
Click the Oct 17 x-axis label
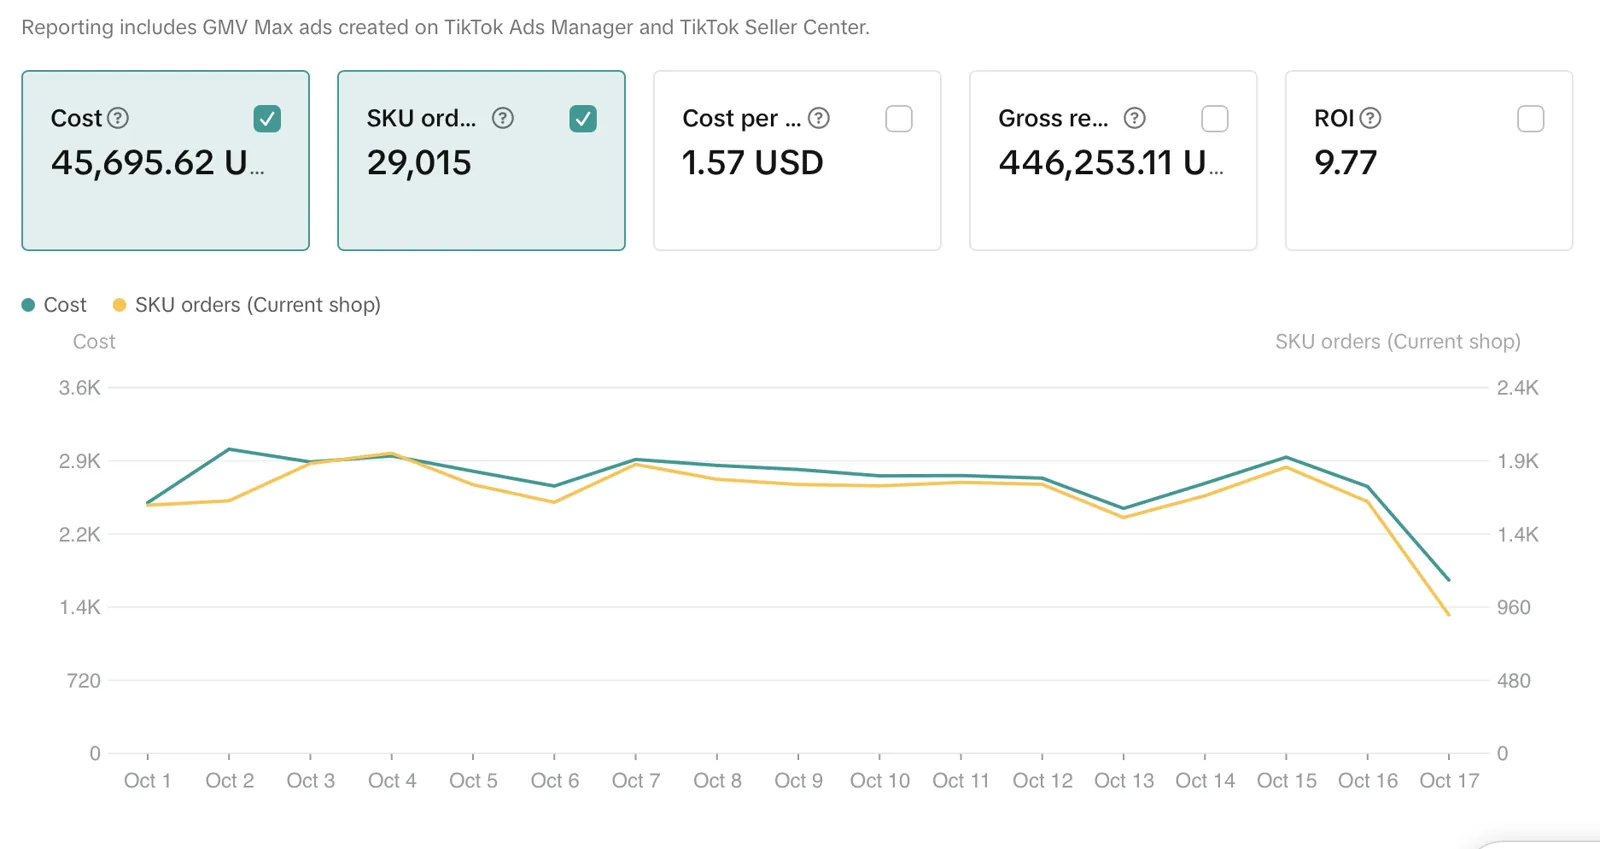[x=1449, y=781]
